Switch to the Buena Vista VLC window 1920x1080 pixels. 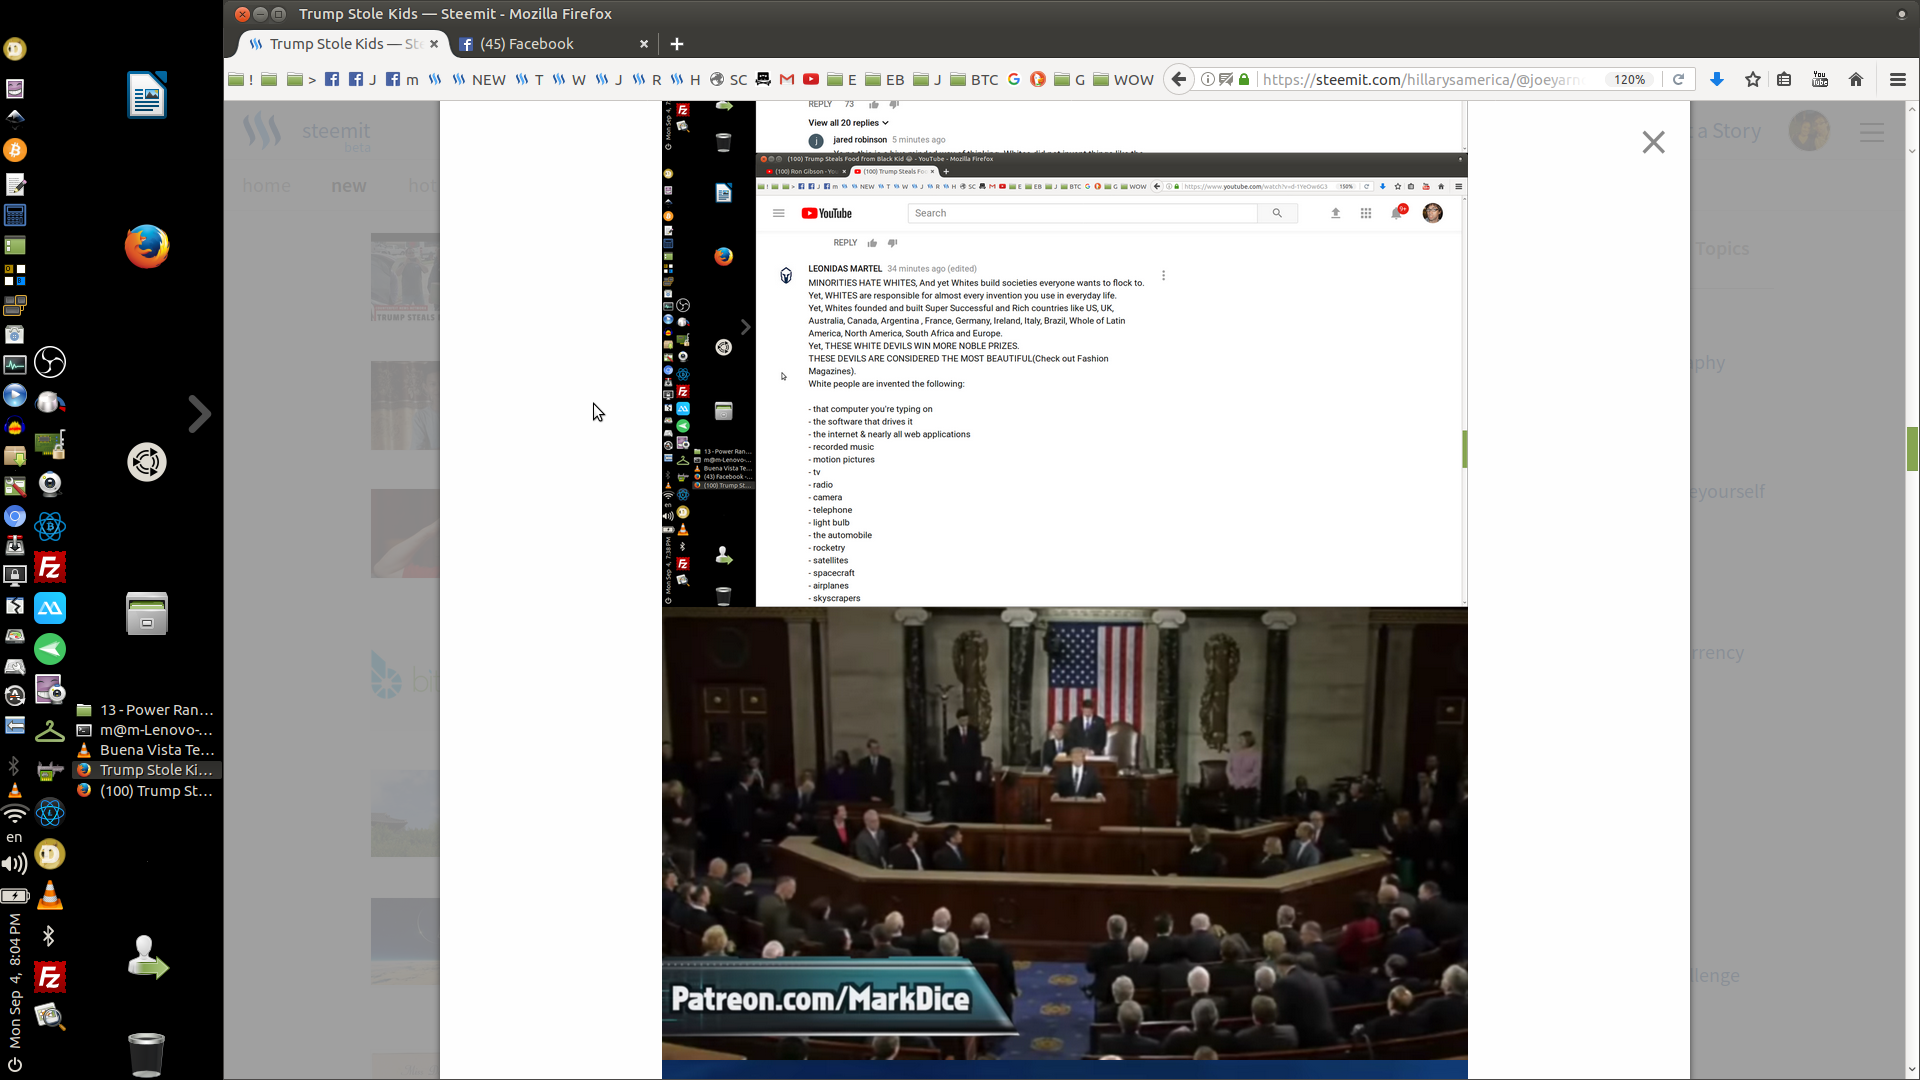(x=147, y=750)
